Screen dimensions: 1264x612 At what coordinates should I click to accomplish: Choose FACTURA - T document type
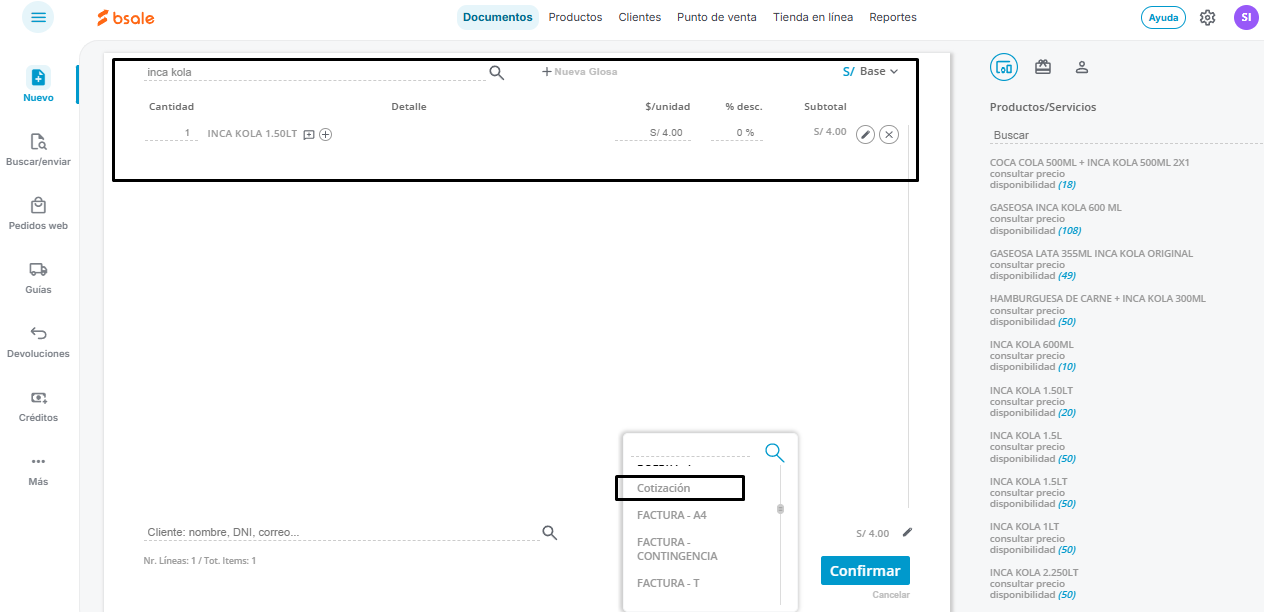click(x=668, y=583)
